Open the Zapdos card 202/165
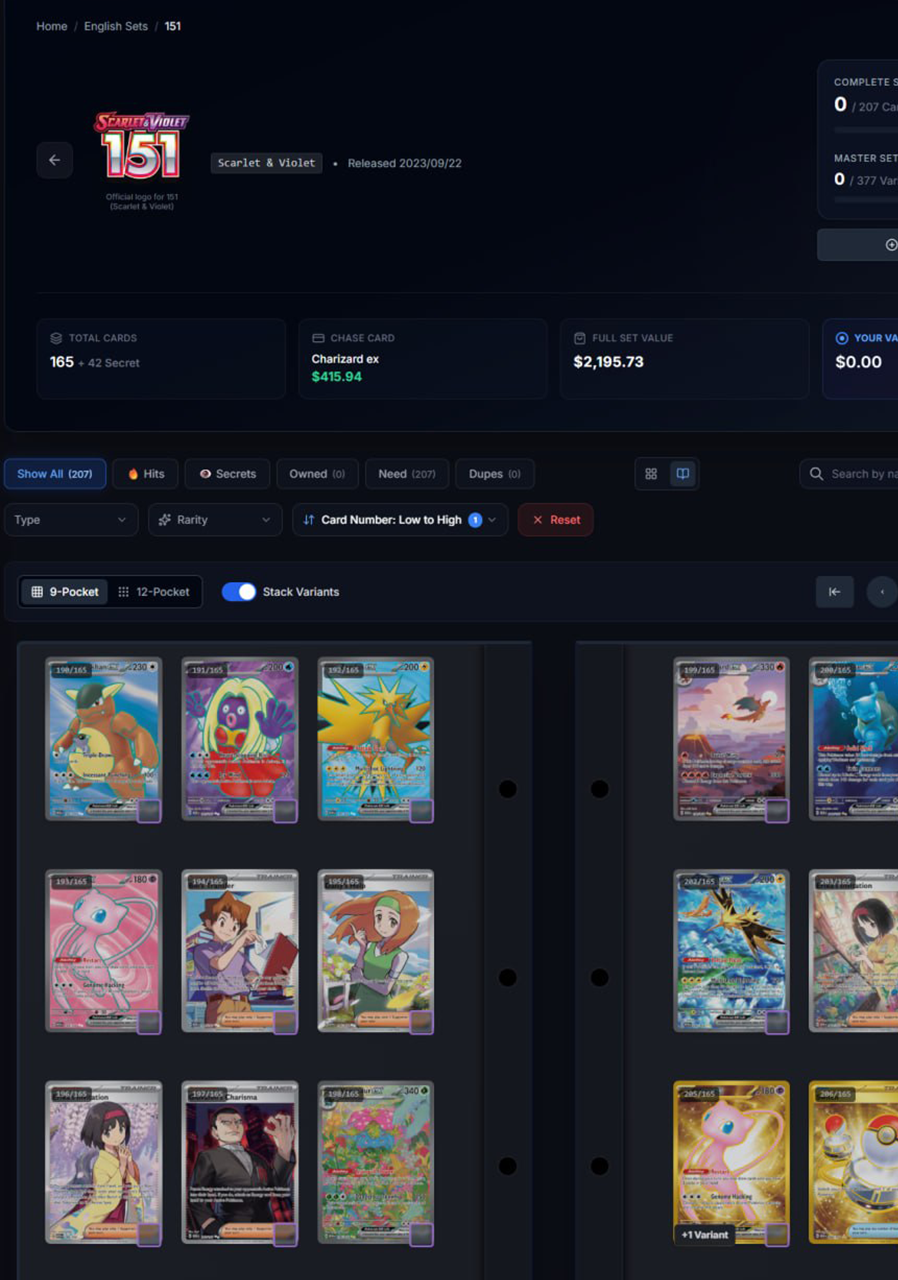Viewport: 898px width, 1280px height. [x=732, y=951]
